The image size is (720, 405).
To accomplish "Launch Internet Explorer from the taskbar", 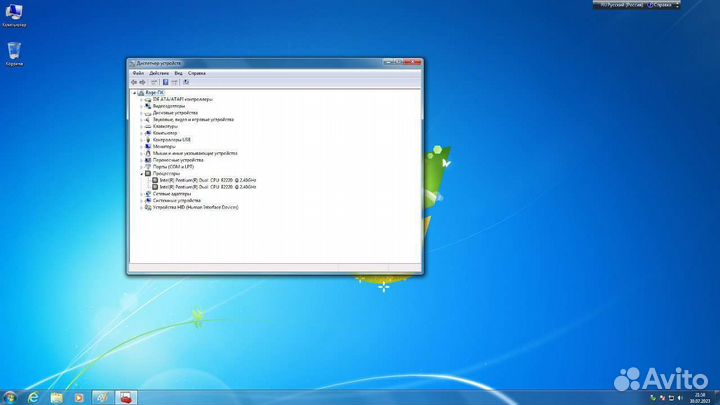I will pos(34,397).
